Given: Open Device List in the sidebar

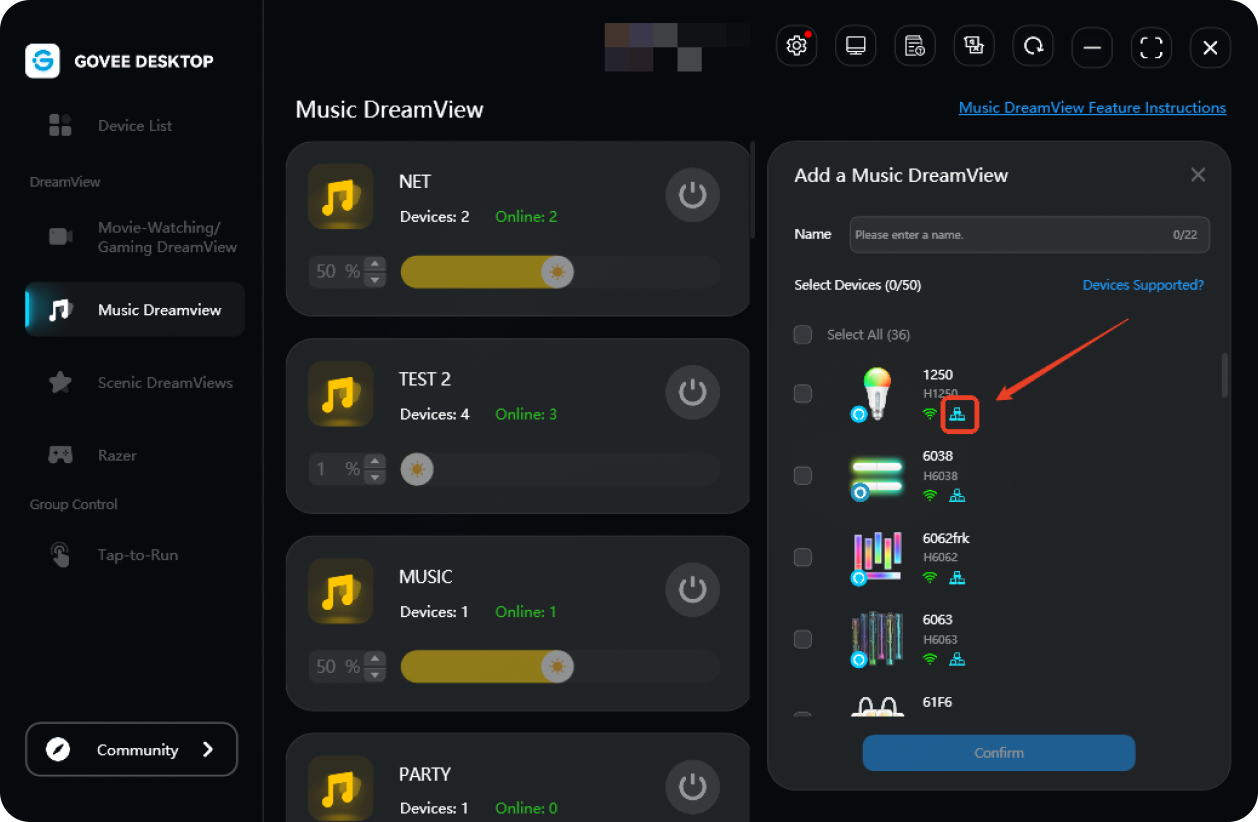Looking at the screenshot, I should (134, 126).
